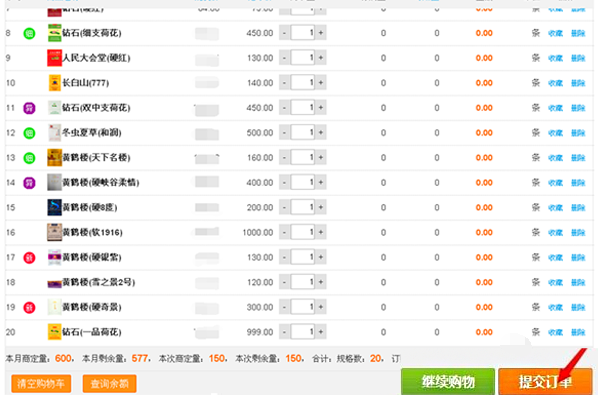Open the 人民大会堂(硬红) product thumbnail
The width and height of the screenshot is (598, 395).
coord(54,58)
